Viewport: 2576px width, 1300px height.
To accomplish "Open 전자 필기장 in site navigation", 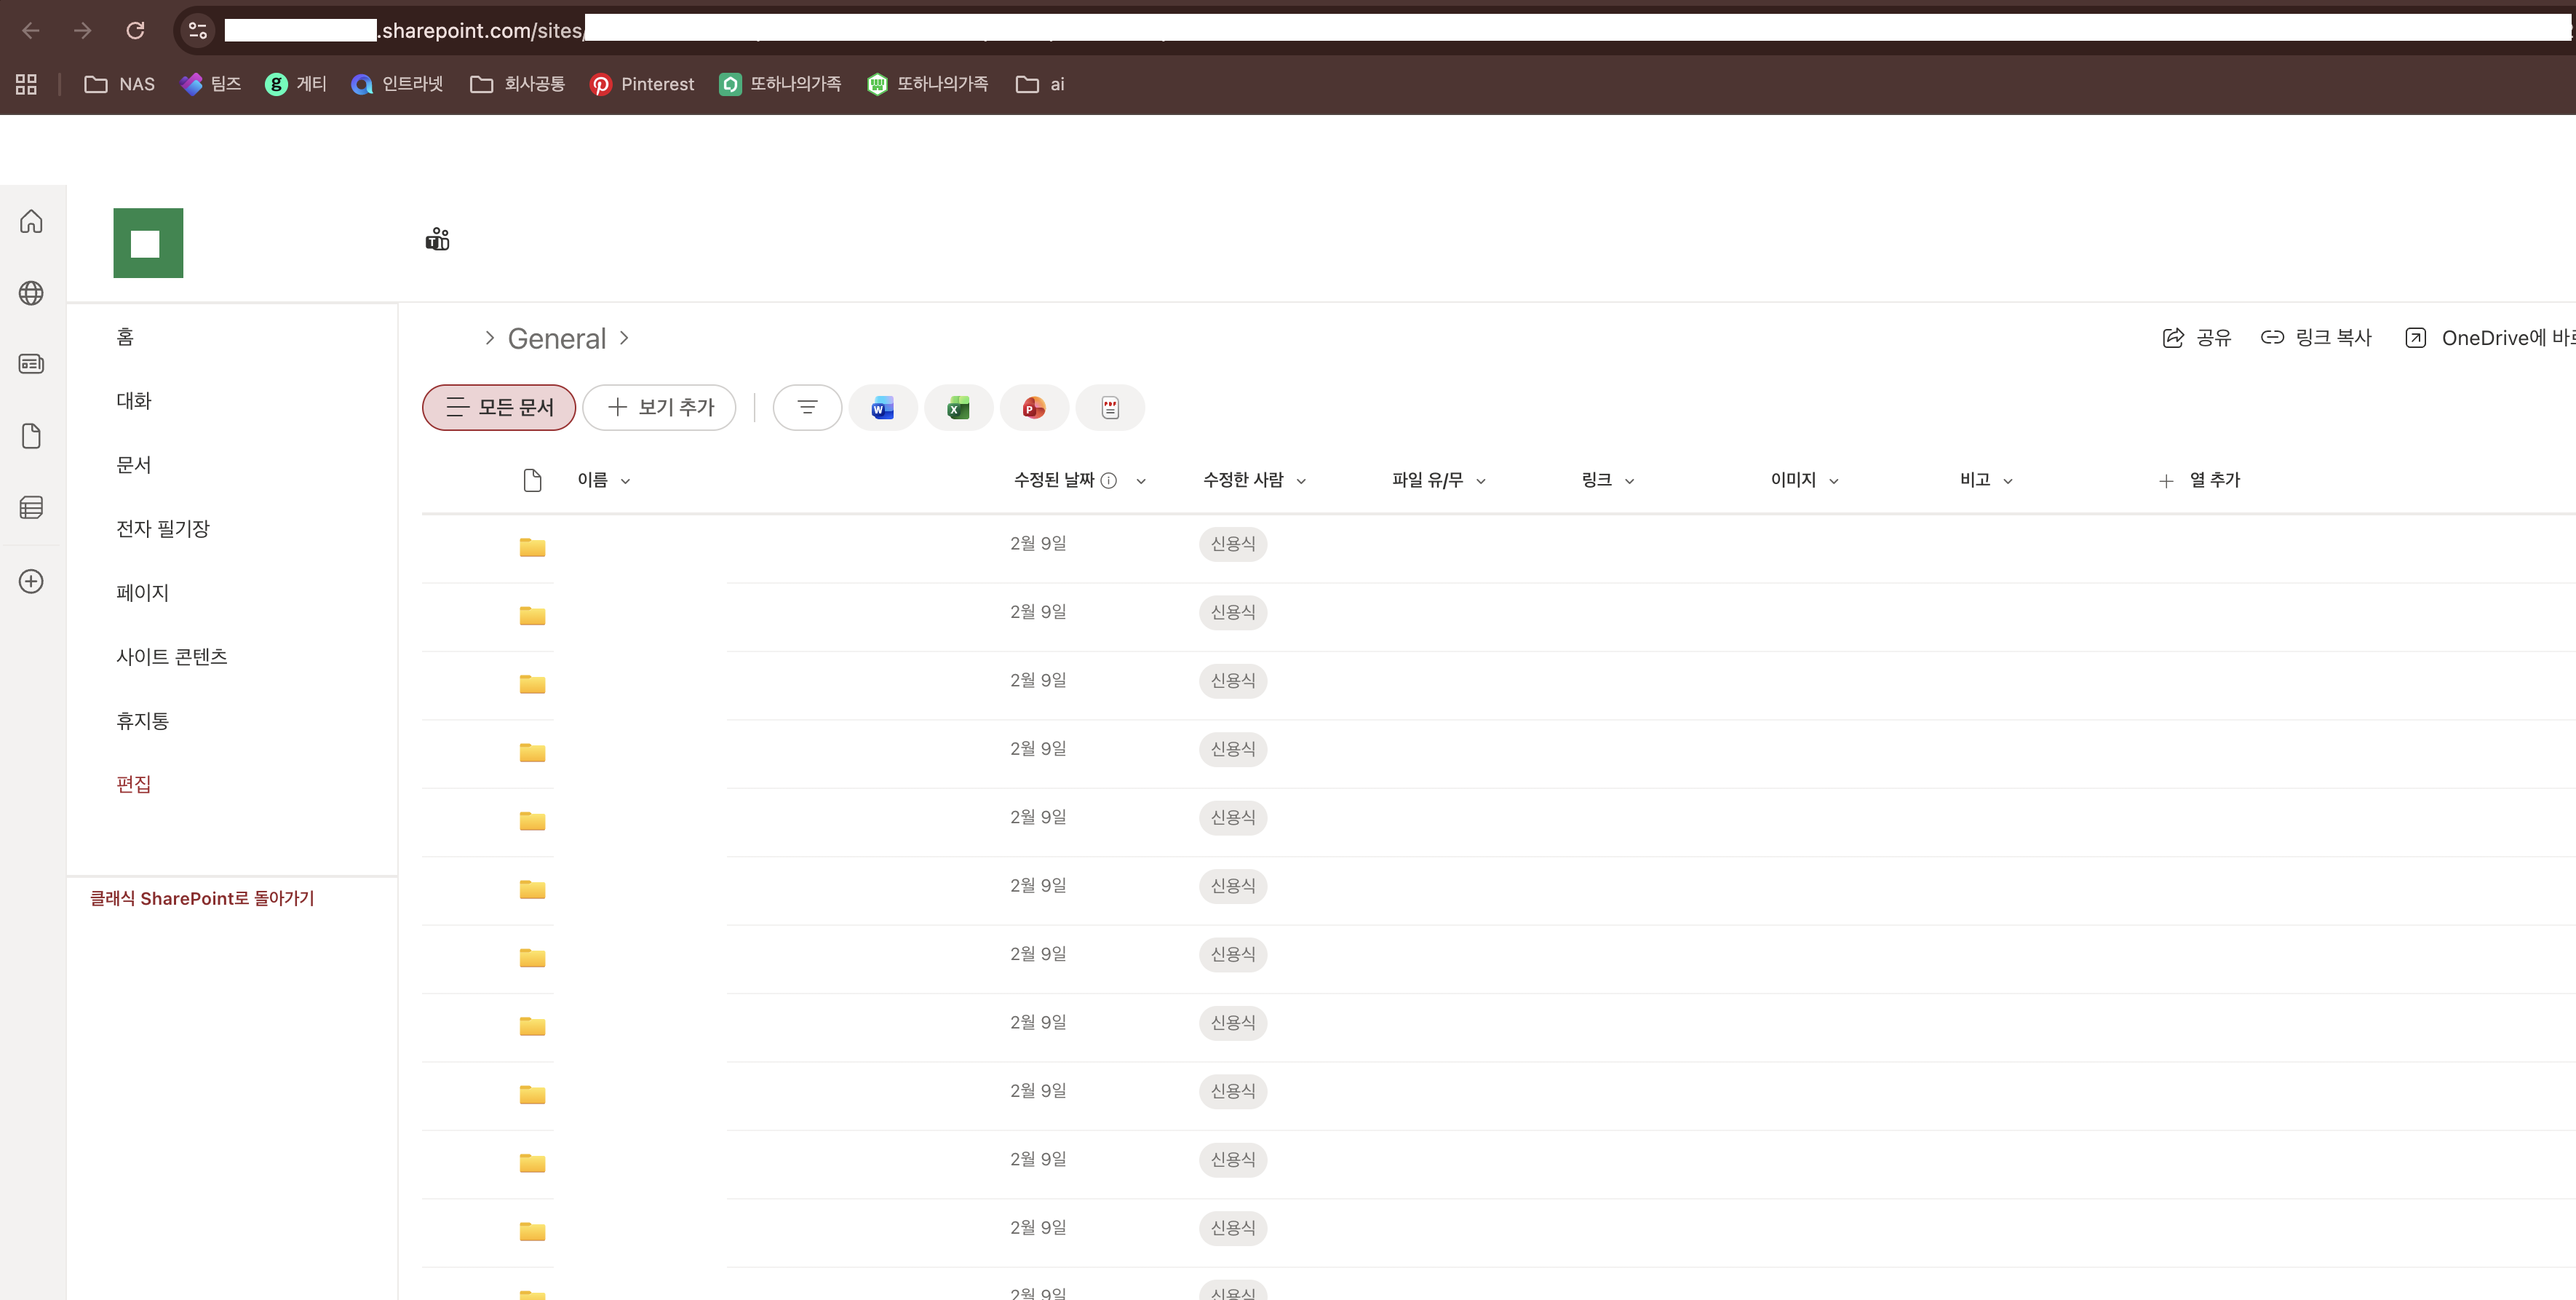I will pyautogui.click(x=163, y=529).
